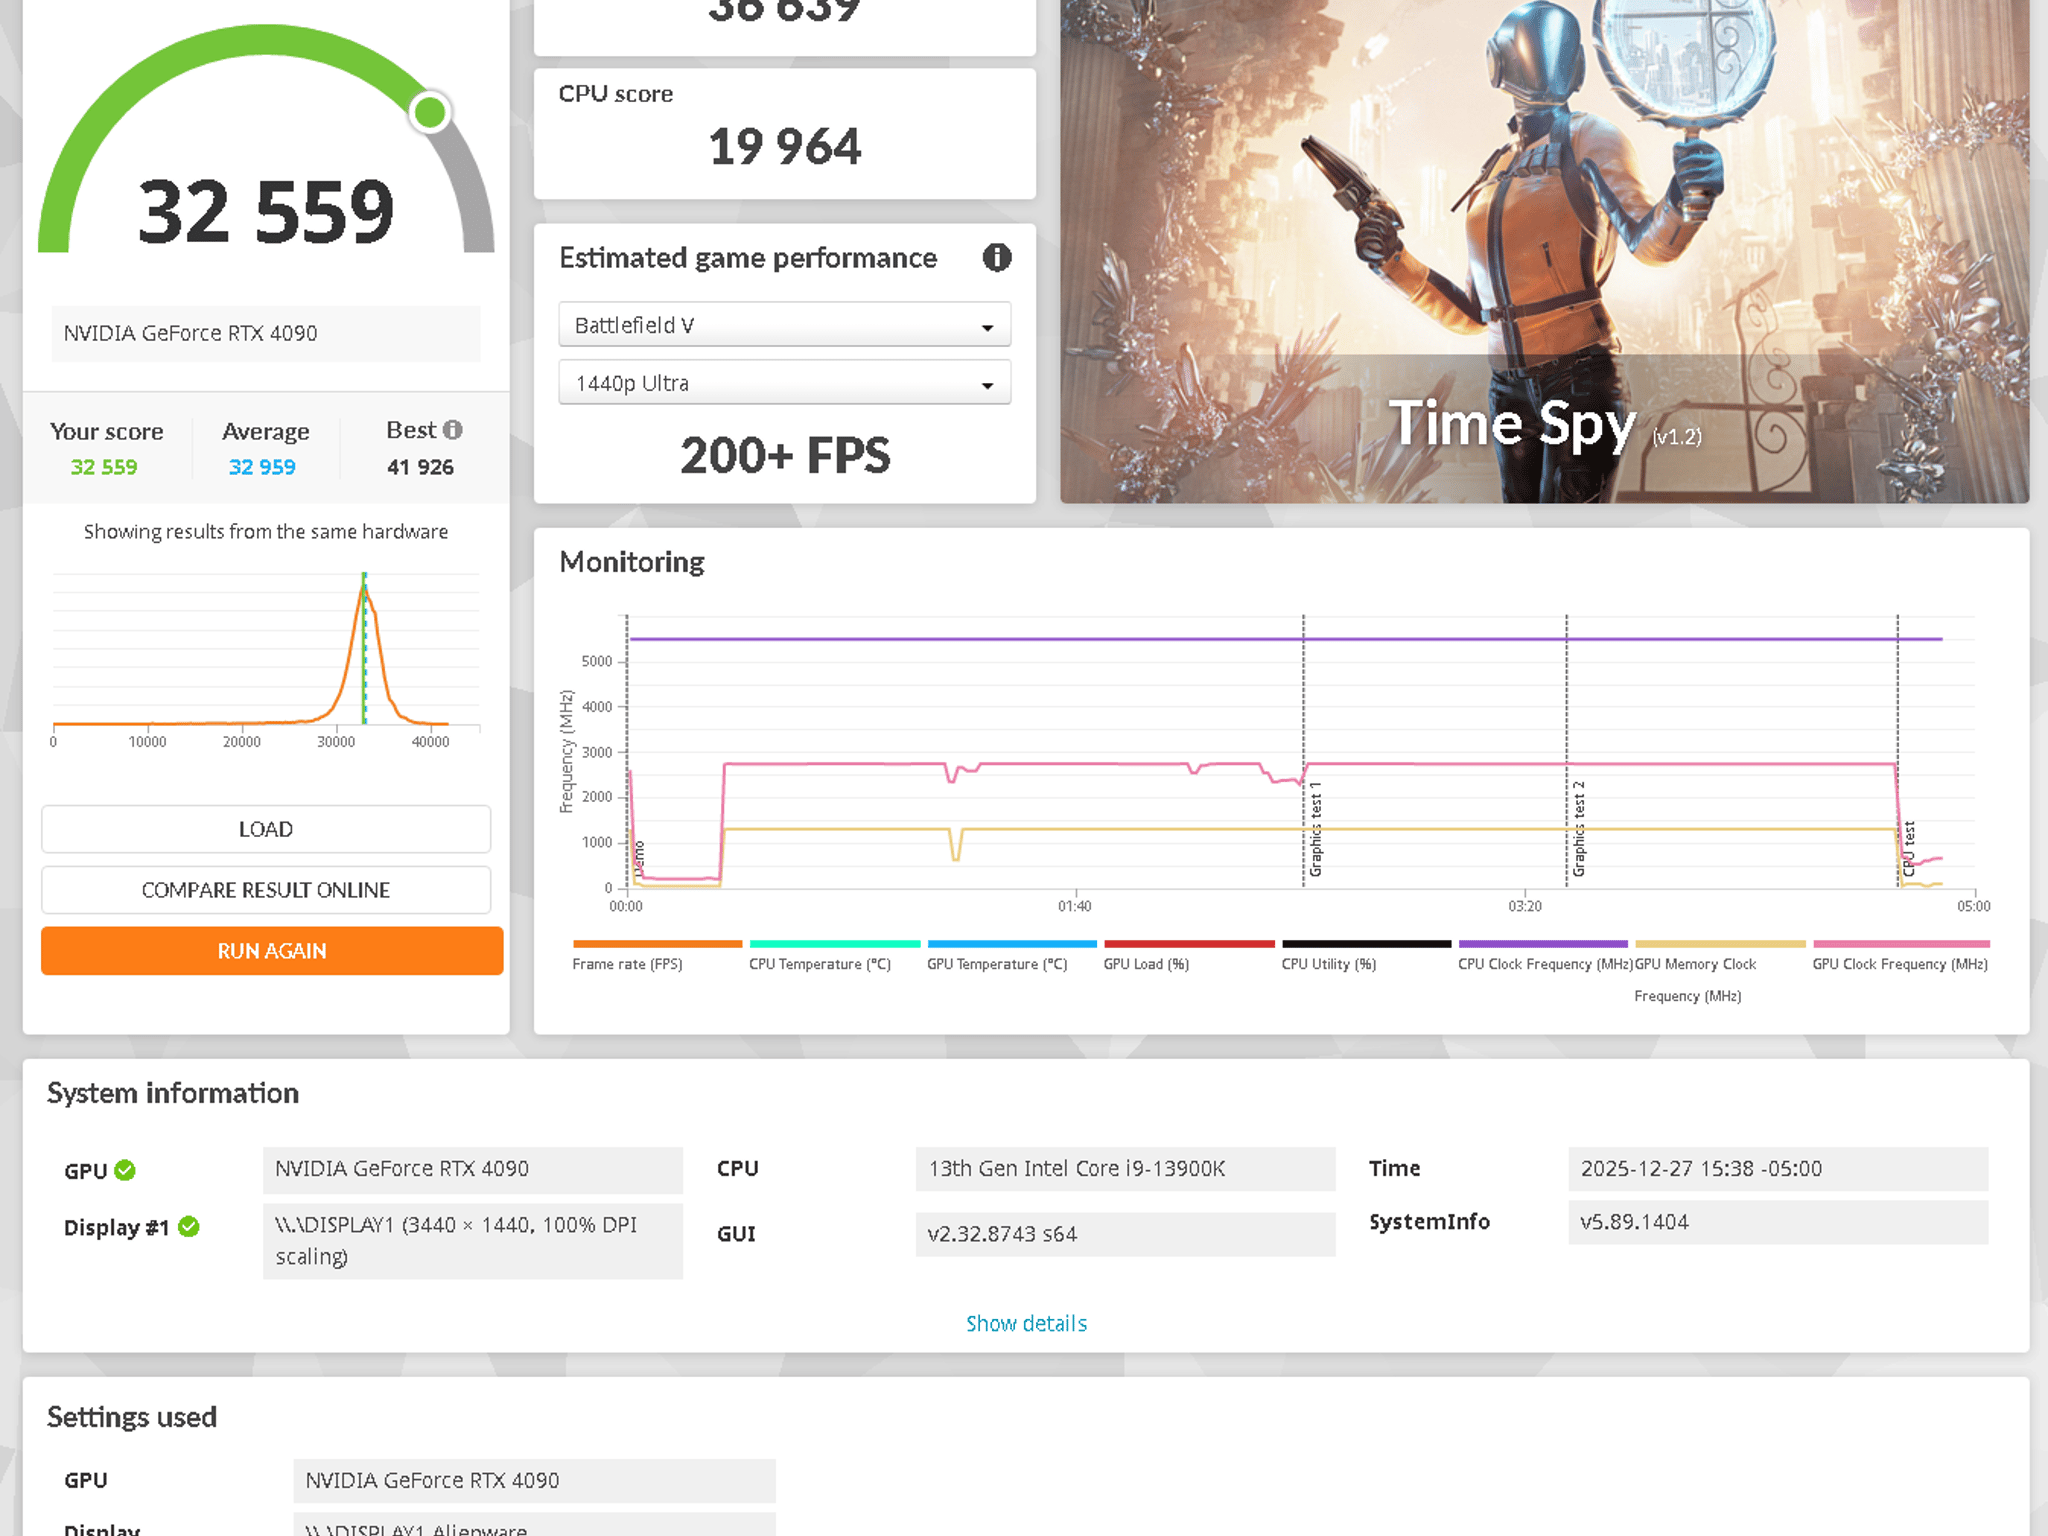Click the green checkmark beside GPU
2048x1536 pixels.
coord(123,1170)
